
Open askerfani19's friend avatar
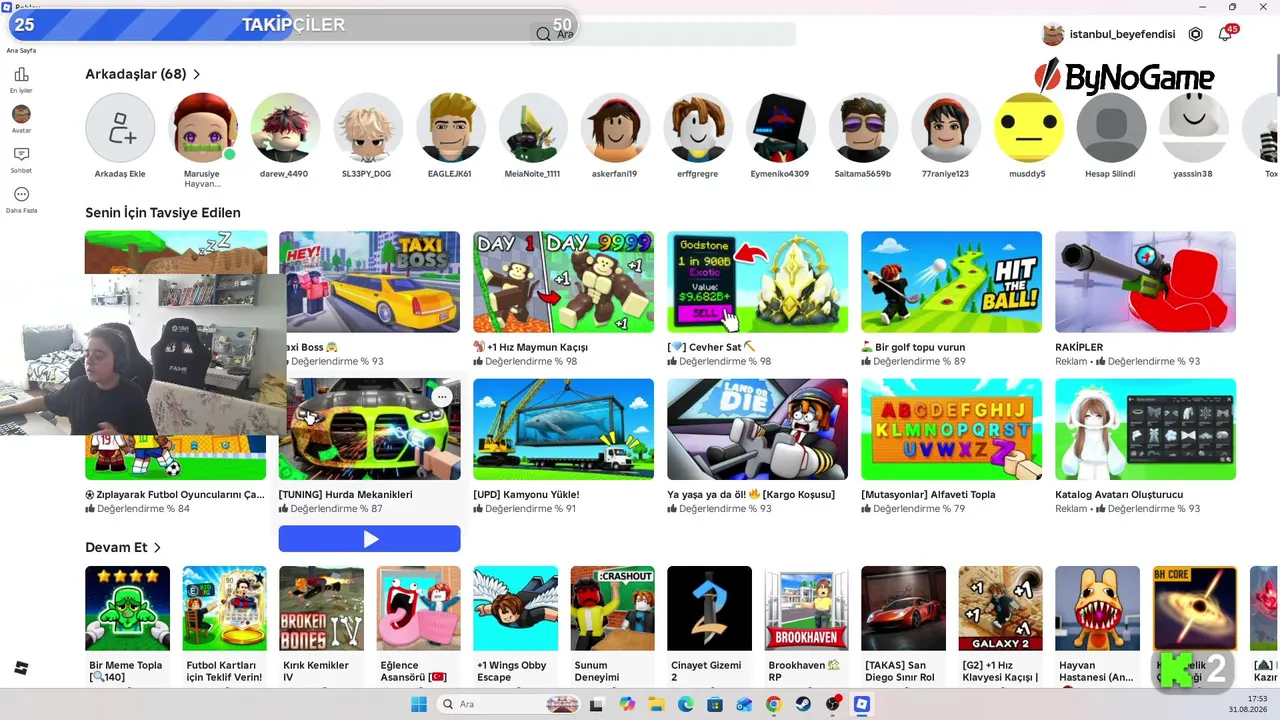pos(616,128)
